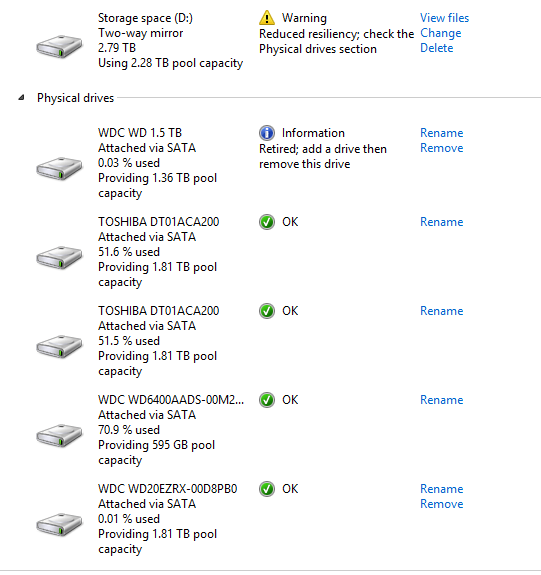Click the '0.01 % used' value
The width and height of the screenshot is (541, 575).
pyautogui.click(x=129, y=519)
